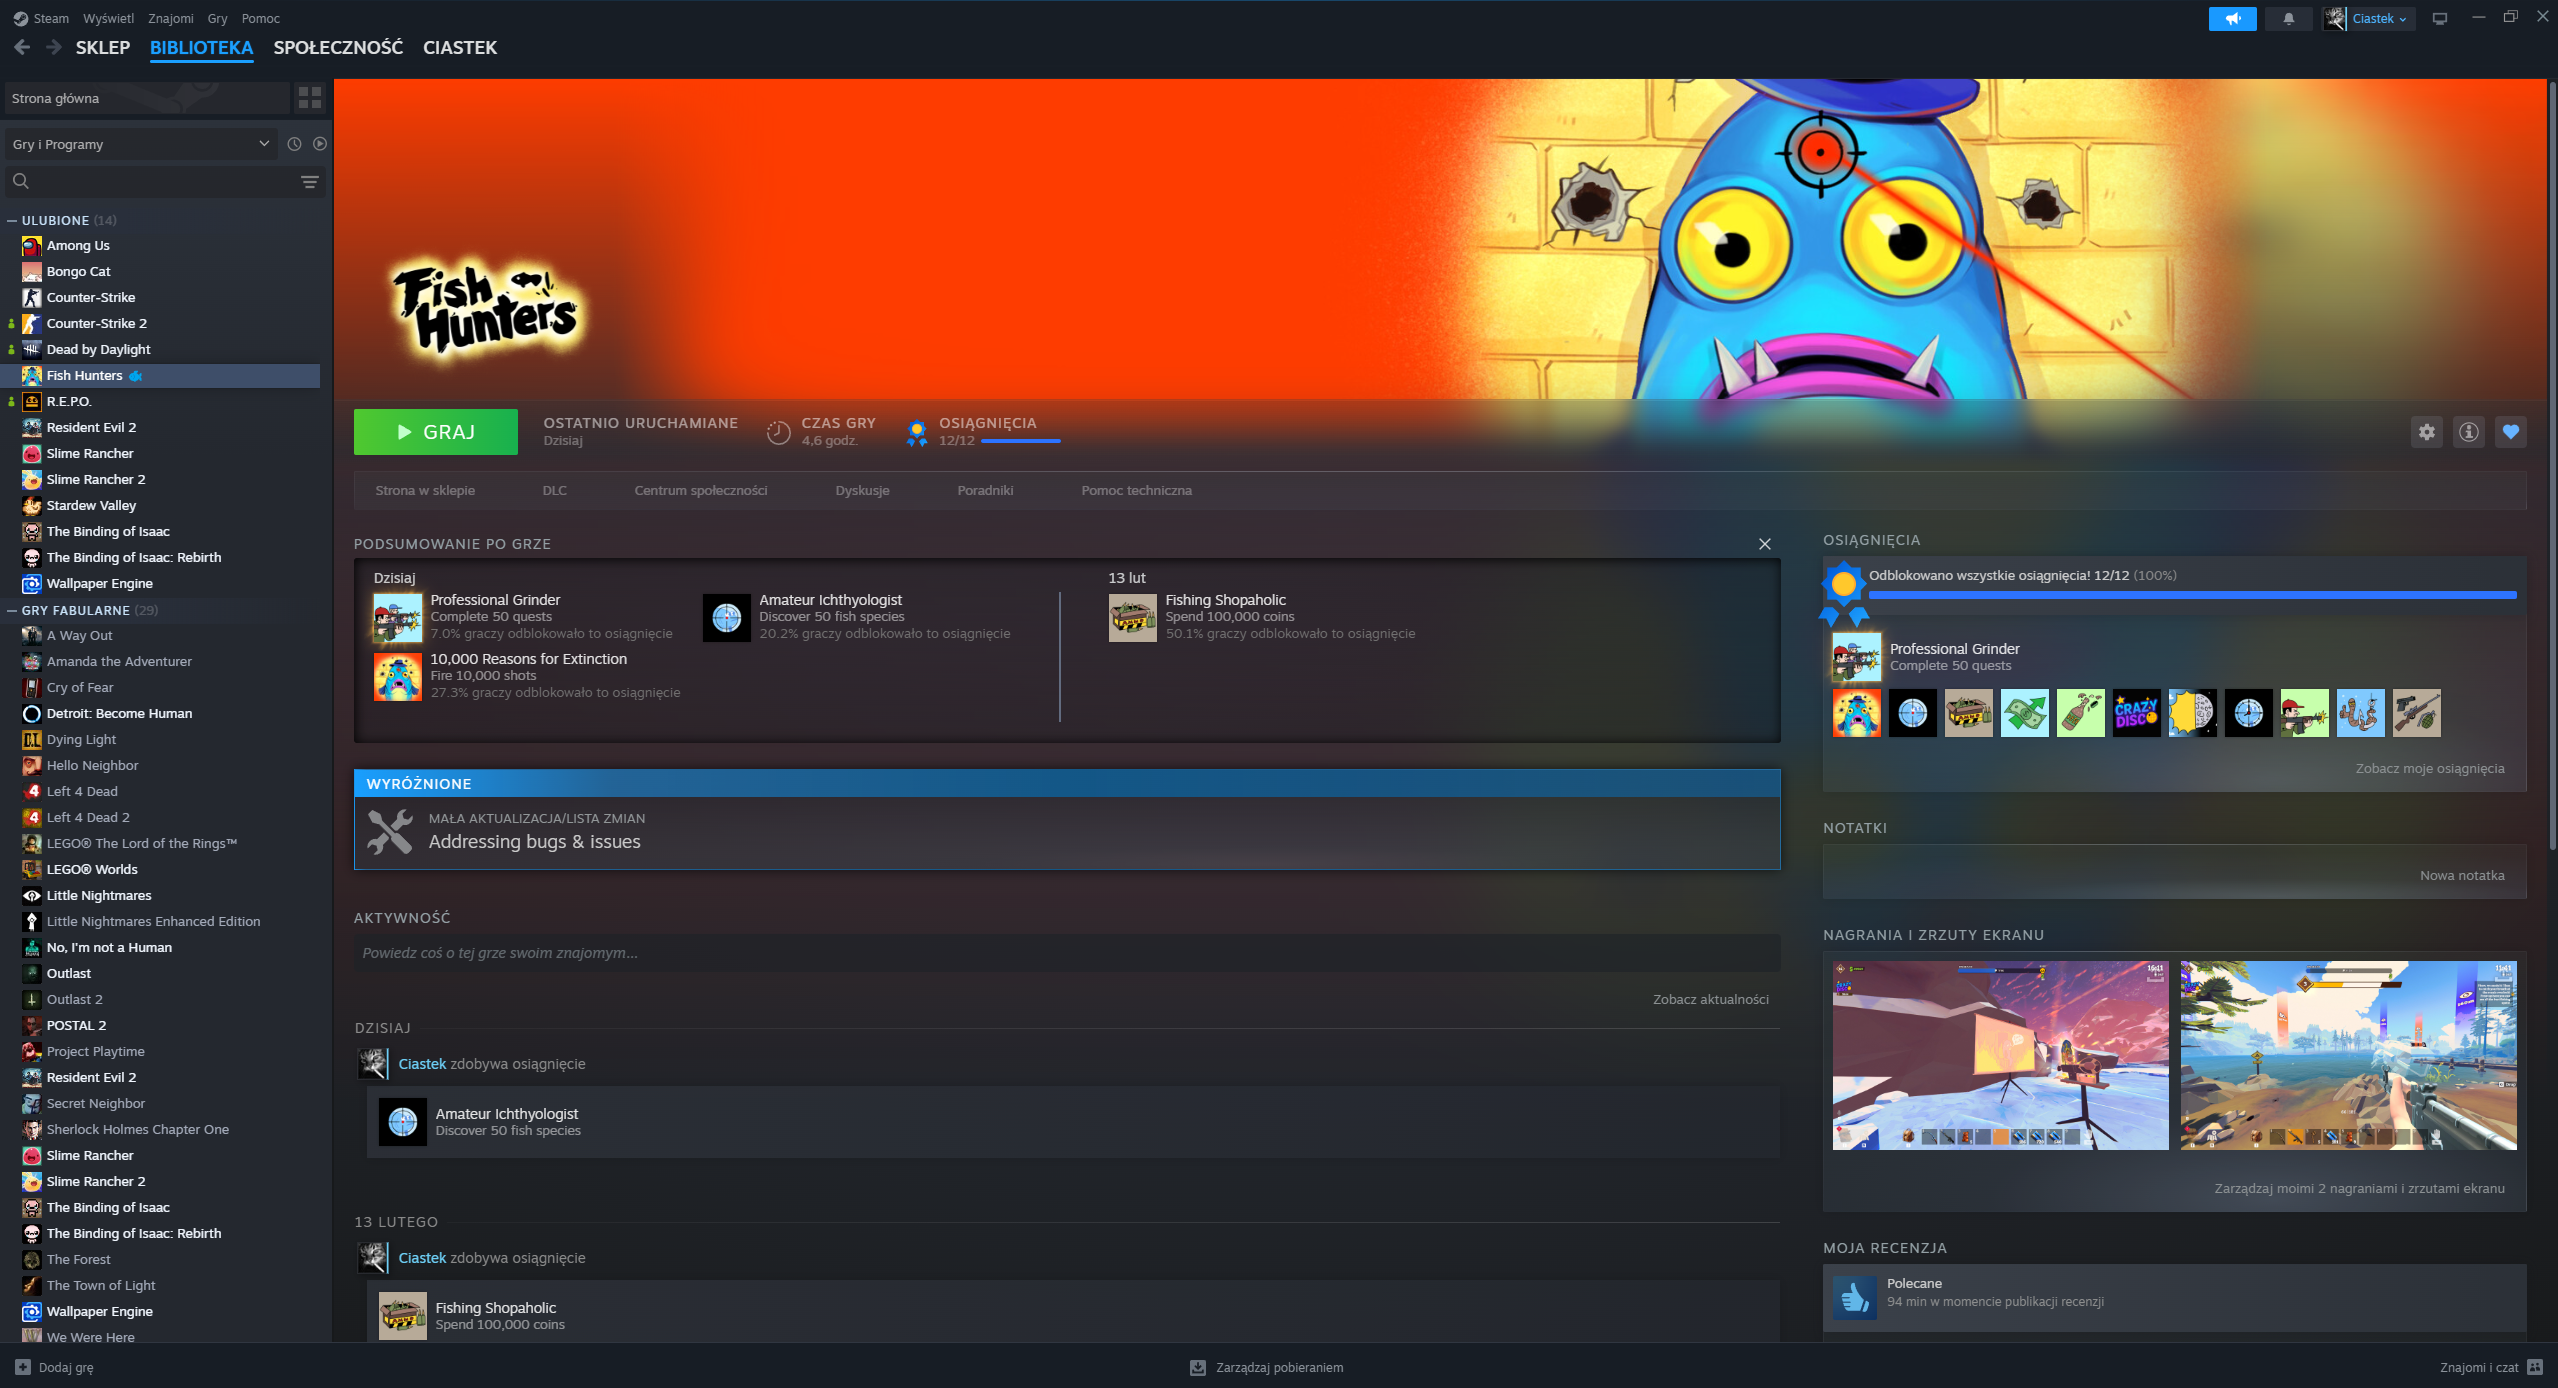The width and height of the screenshot is (2558, 1388).
Task: Open the Gry i Programy dropdown
Action: pyautogui.click(x=140, y=144)
